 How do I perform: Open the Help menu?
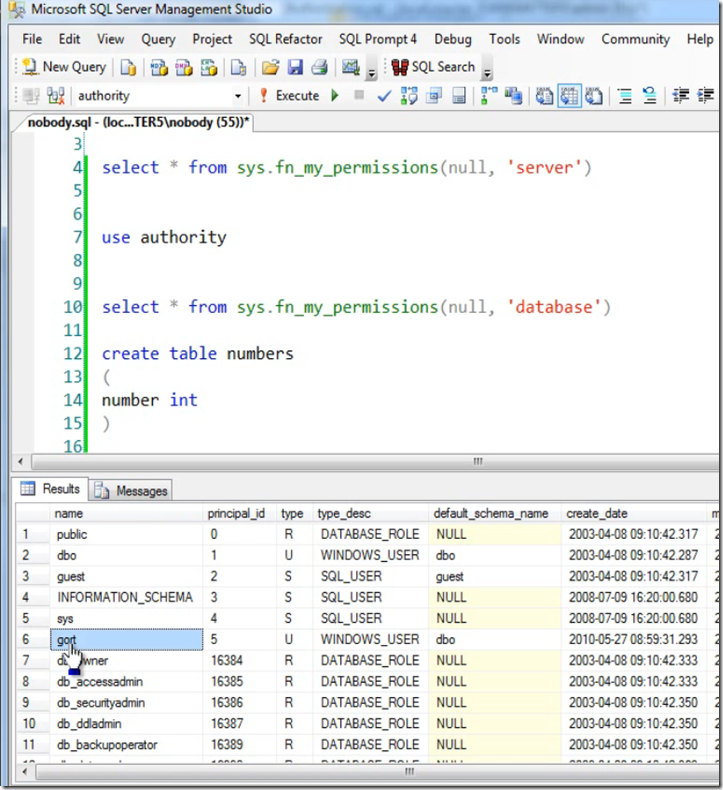click(700, 39)
